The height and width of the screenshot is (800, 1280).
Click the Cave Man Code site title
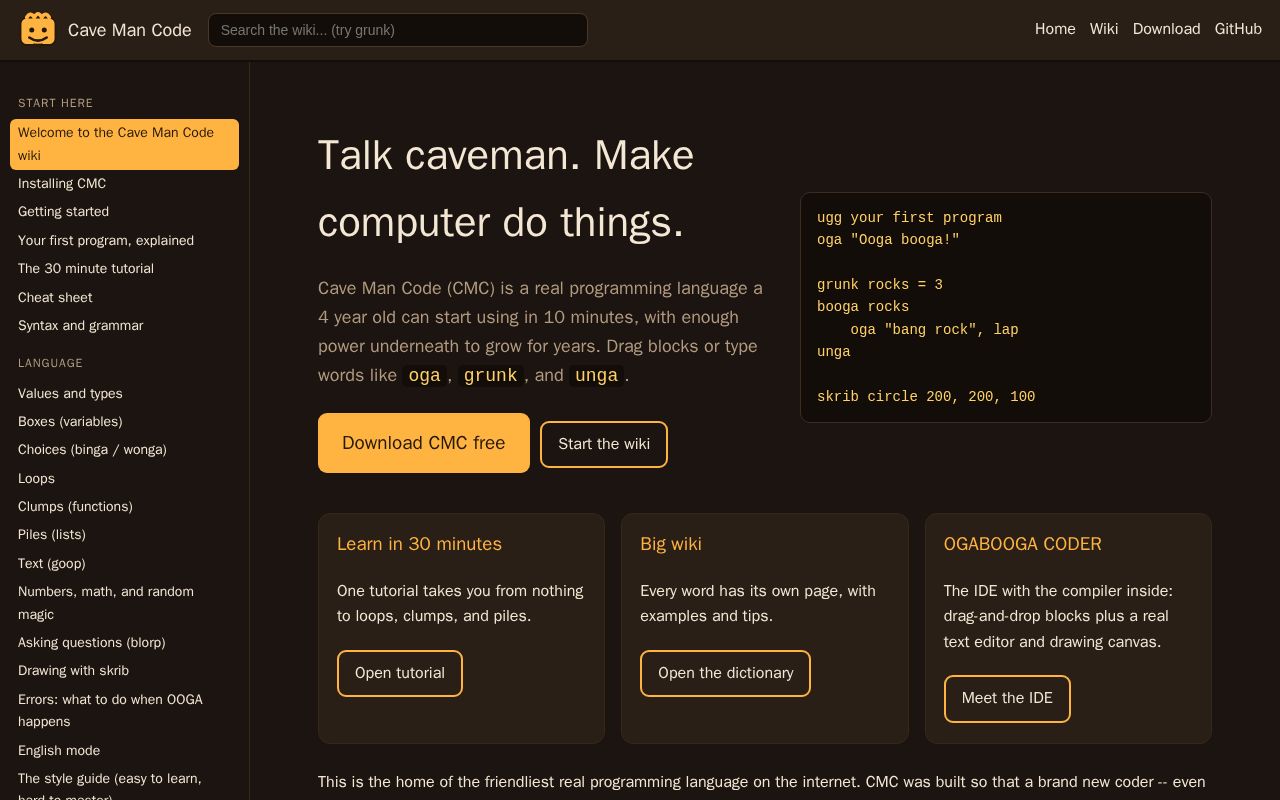[130, 30]
